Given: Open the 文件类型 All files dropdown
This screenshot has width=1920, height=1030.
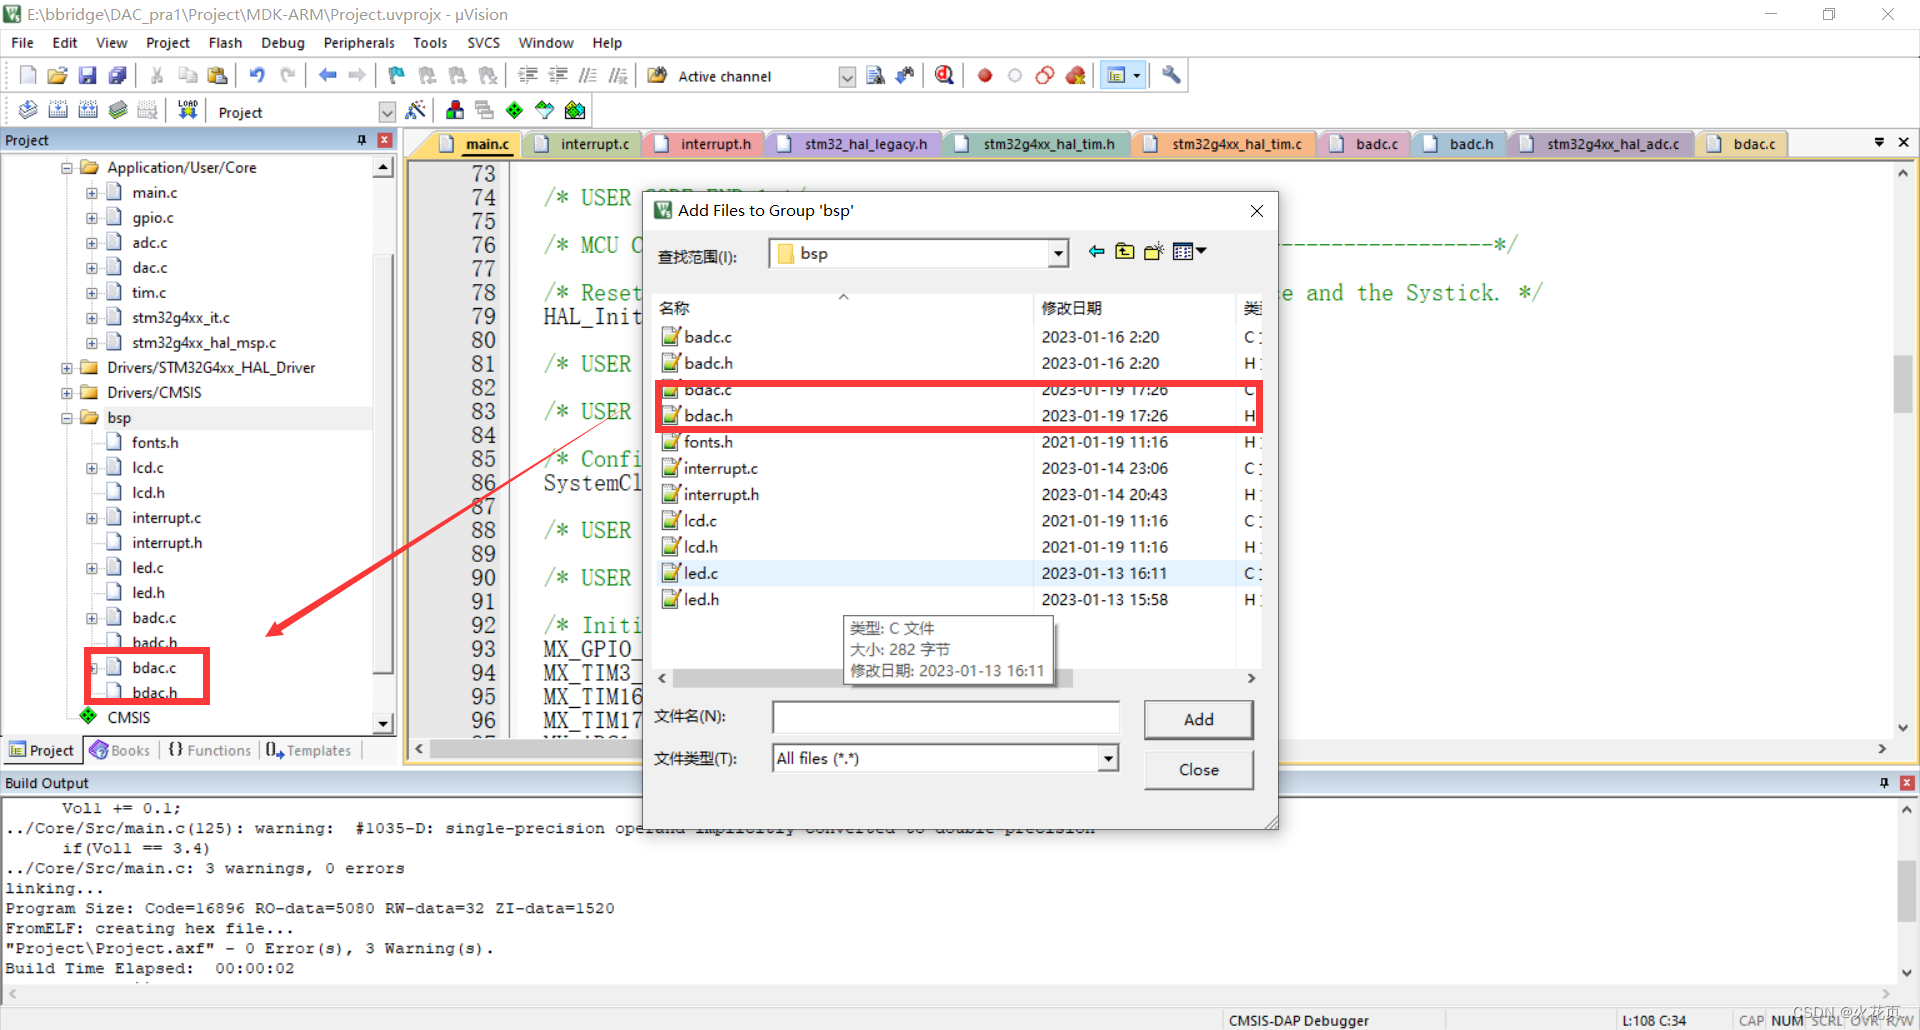Looking at the screenshot, I should [1106, 758].
